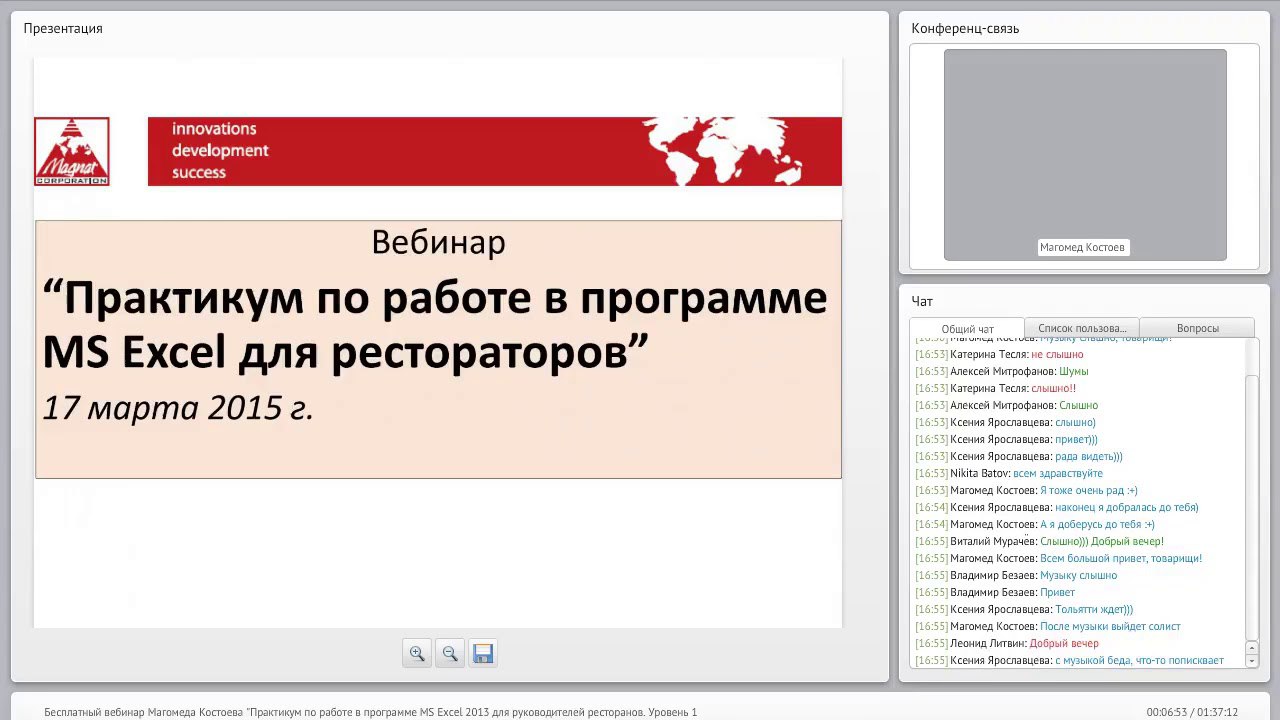Select Леонид Литвин message 'Добрый вечер'
This screenshot has height=720, width=1280.
pos(1064,643)
